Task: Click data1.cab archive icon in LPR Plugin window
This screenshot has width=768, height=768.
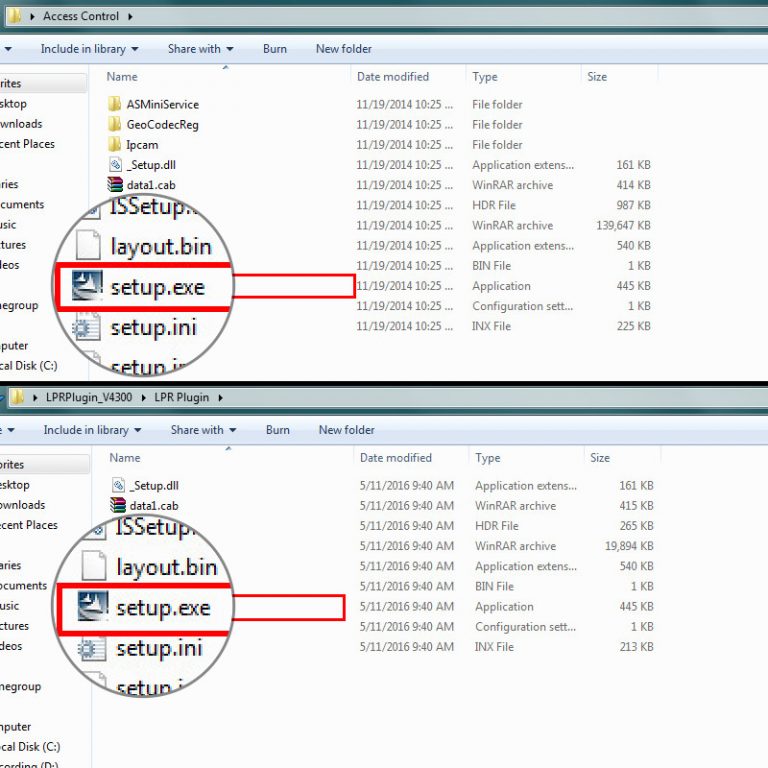Action: point(118,505)
